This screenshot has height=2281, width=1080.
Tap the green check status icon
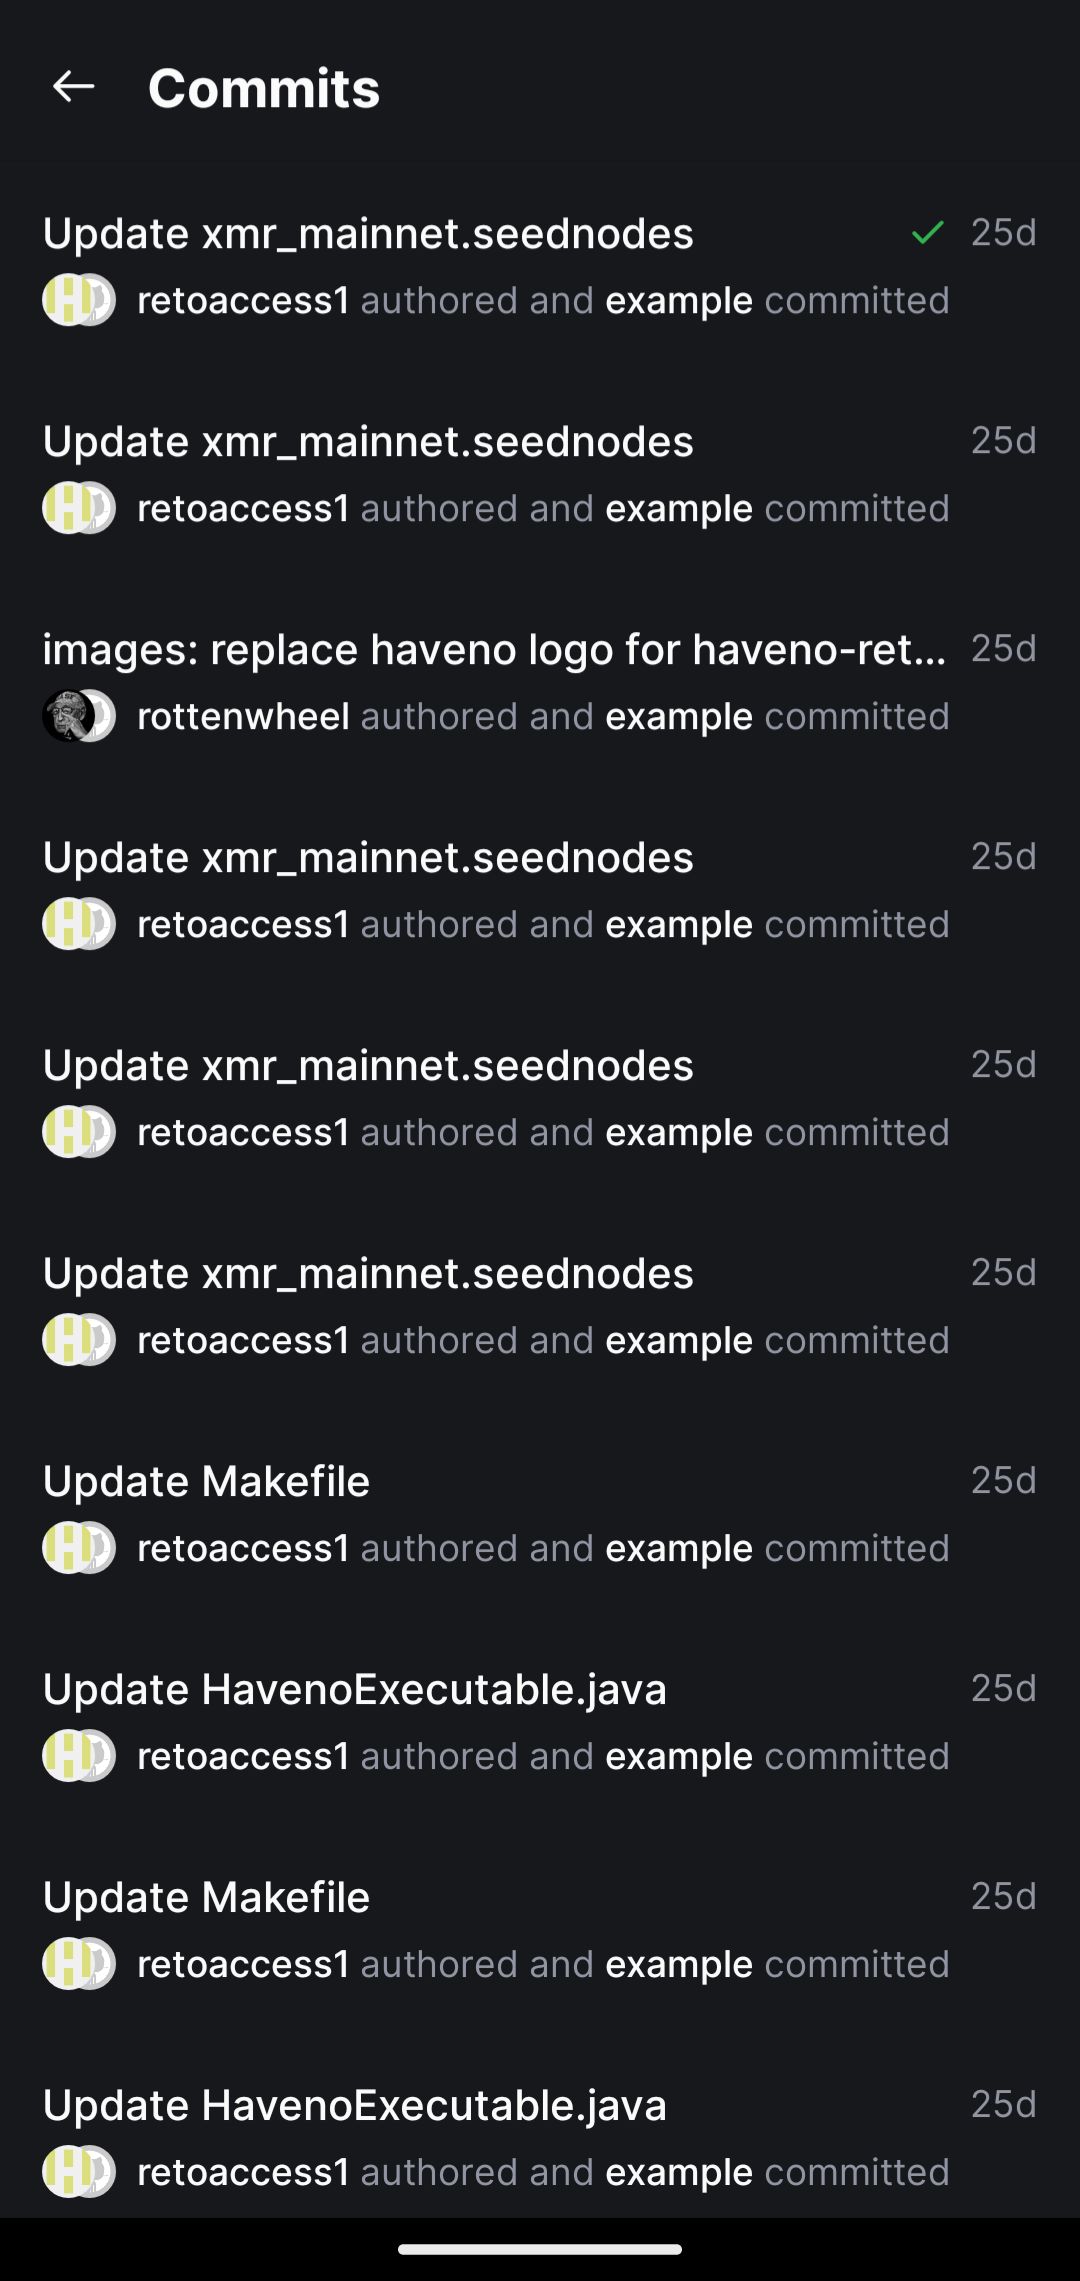[928, 233]
